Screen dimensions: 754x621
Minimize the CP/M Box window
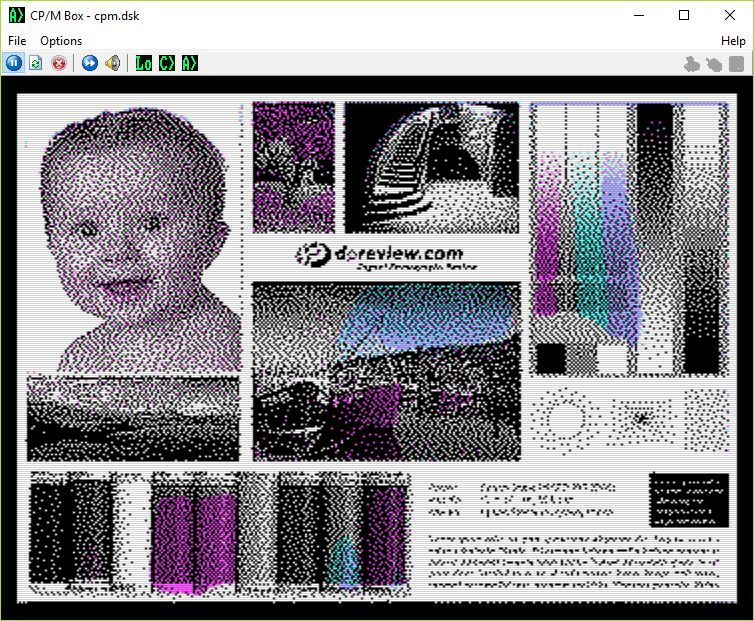(x=639, y=15)
